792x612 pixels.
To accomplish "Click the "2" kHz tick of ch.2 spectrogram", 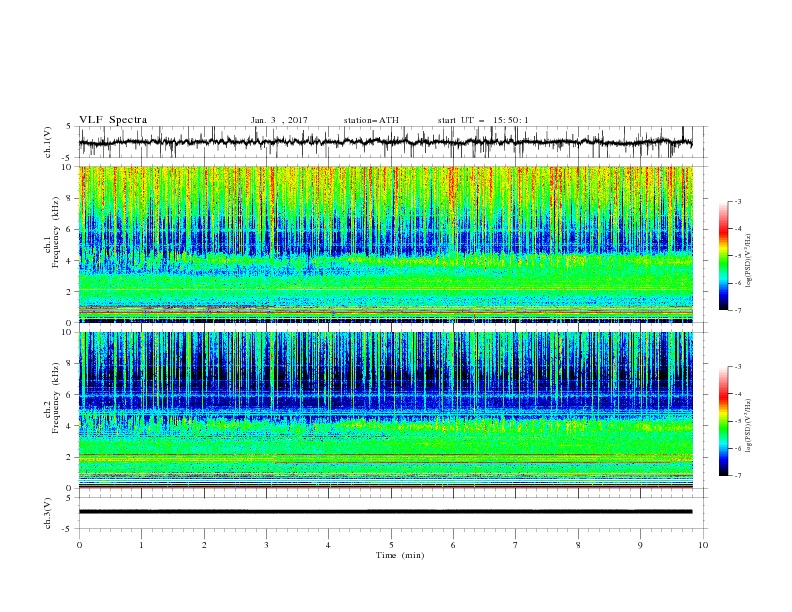I will (71, 457).
